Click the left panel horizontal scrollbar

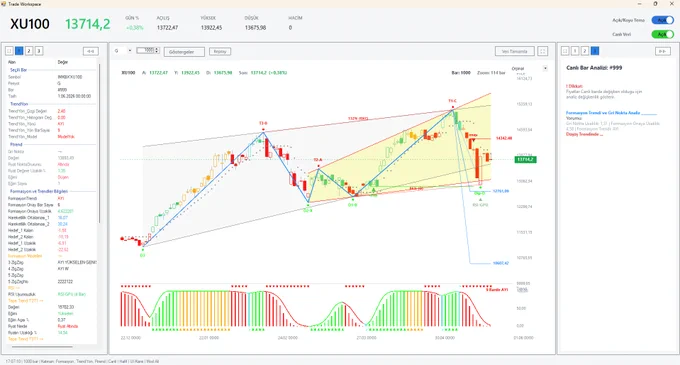click(42, 347)
